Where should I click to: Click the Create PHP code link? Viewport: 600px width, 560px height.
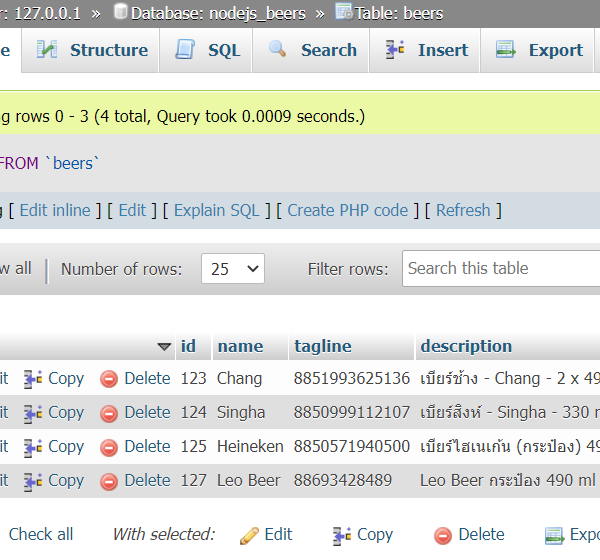(347, 210)
